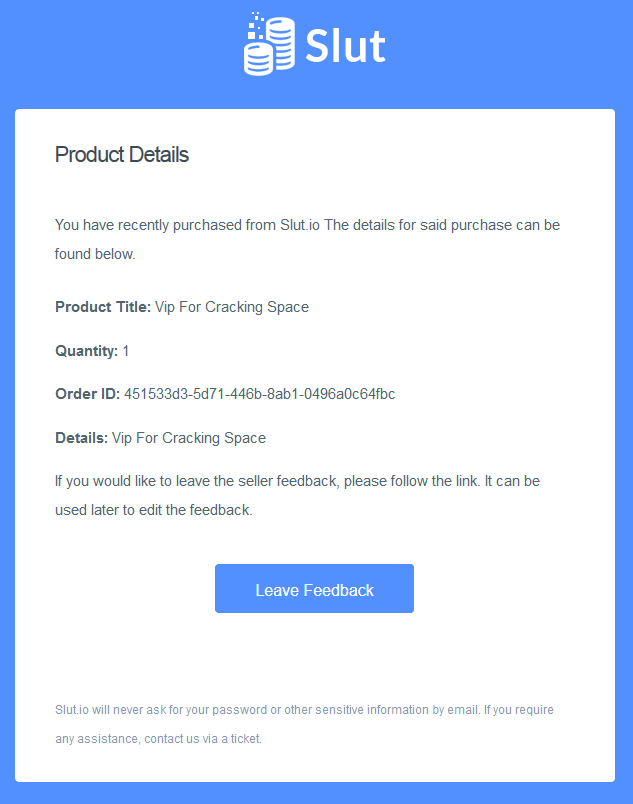Image resolution: width=633 pixels, height=804 pixels.
Task: Click the Product Title value text
Action: 232,307
